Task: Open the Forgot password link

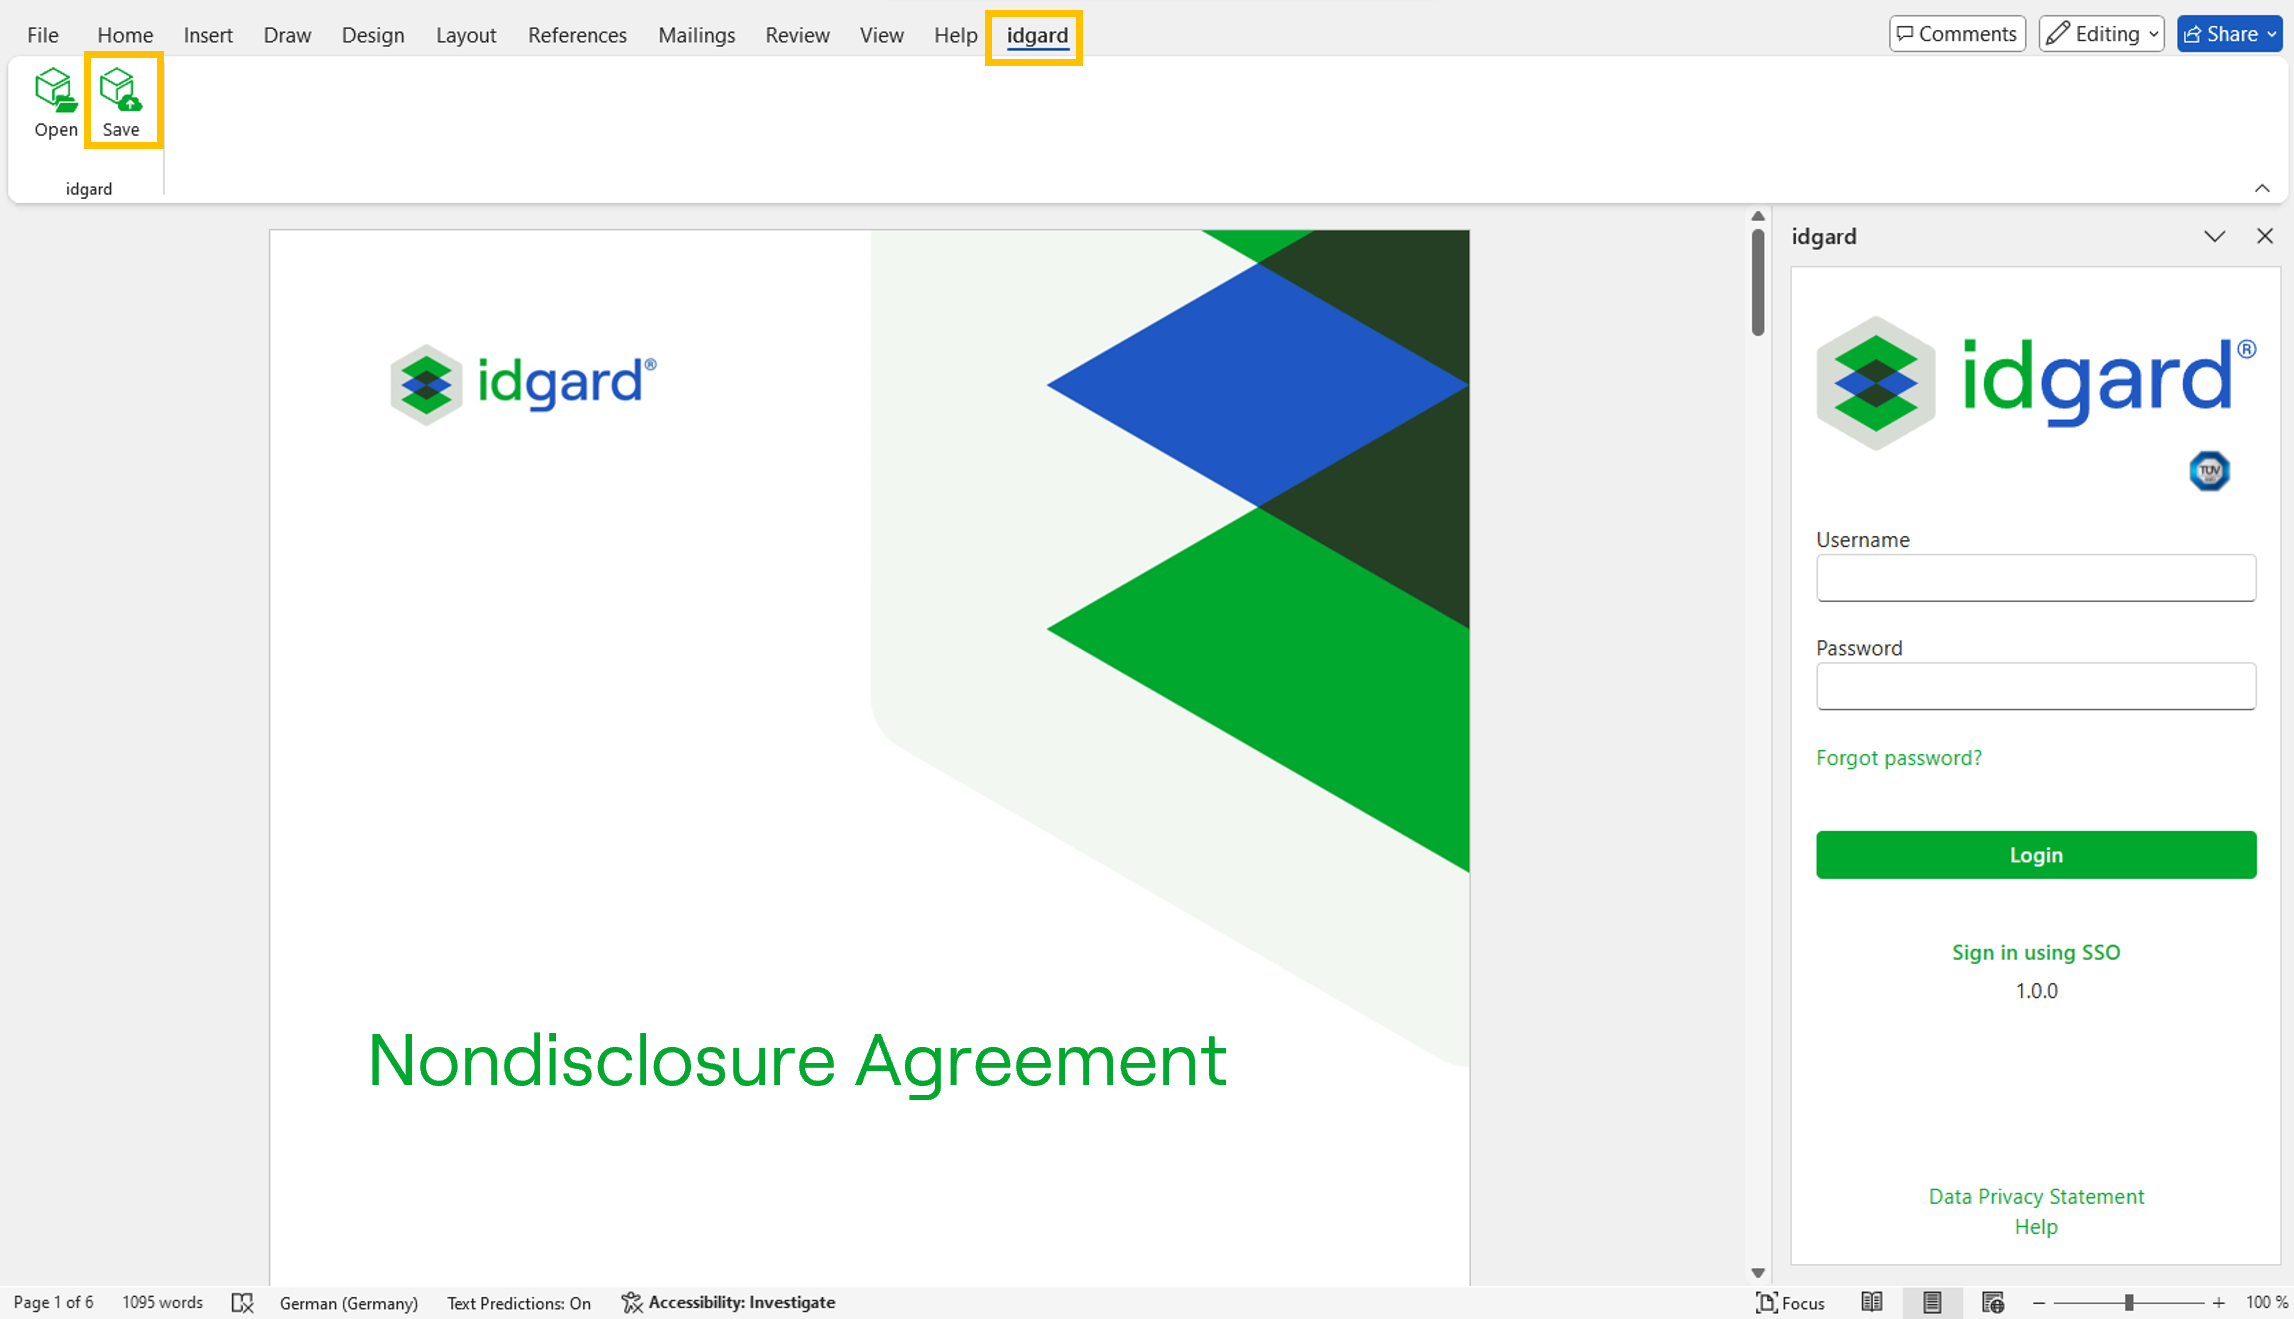Action: [x=1898, y=757]
